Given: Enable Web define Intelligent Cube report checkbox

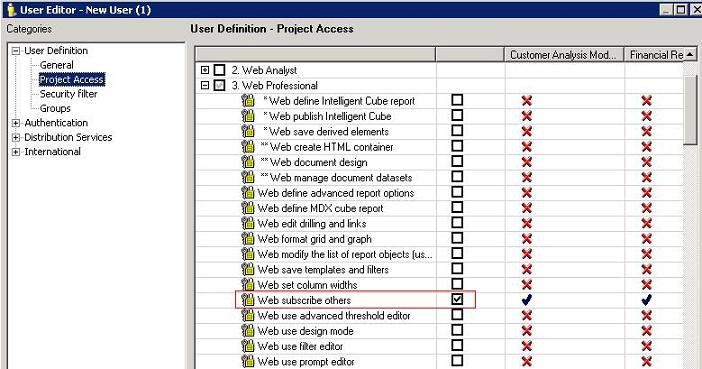Looking at the screenshot, I should pos(457,99).
